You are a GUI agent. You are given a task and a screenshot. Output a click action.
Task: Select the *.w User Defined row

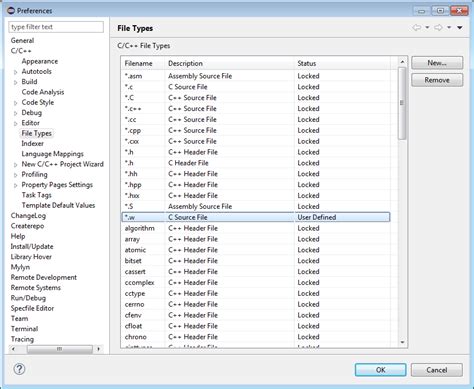point(256,217)
